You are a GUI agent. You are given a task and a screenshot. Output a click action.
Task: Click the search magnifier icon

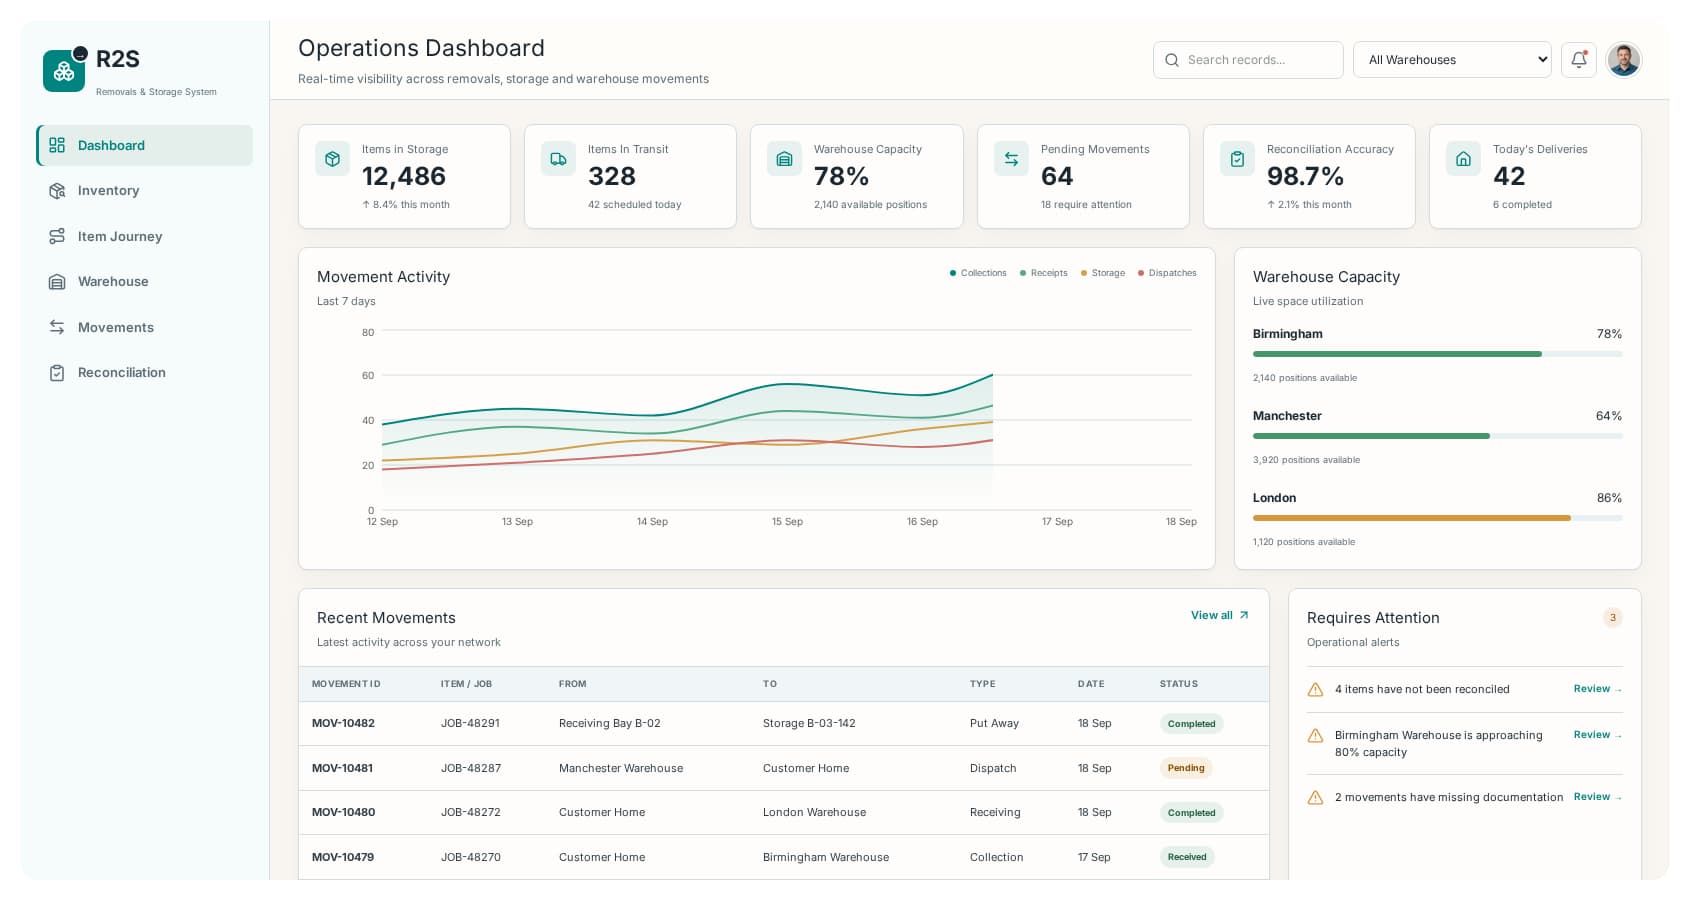tap(1172, 60)
